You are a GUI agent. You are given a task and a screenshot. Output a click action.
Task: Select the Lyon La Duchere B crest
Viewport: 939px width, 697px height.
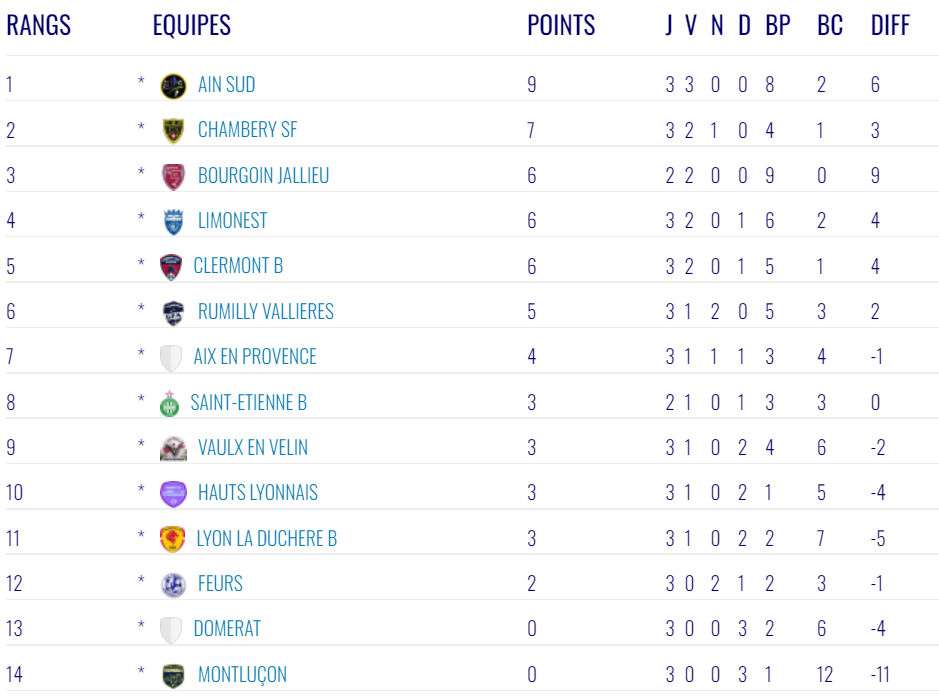(172, 539)
